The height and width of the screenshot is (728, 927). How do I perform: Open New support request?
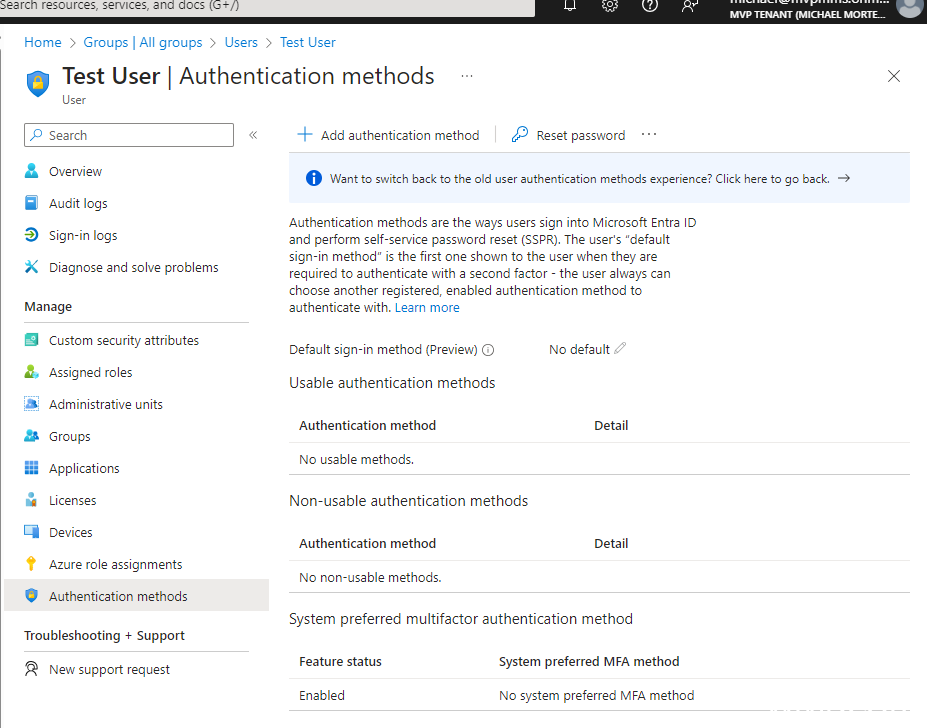pyautogui.click(x=109, y=670)
